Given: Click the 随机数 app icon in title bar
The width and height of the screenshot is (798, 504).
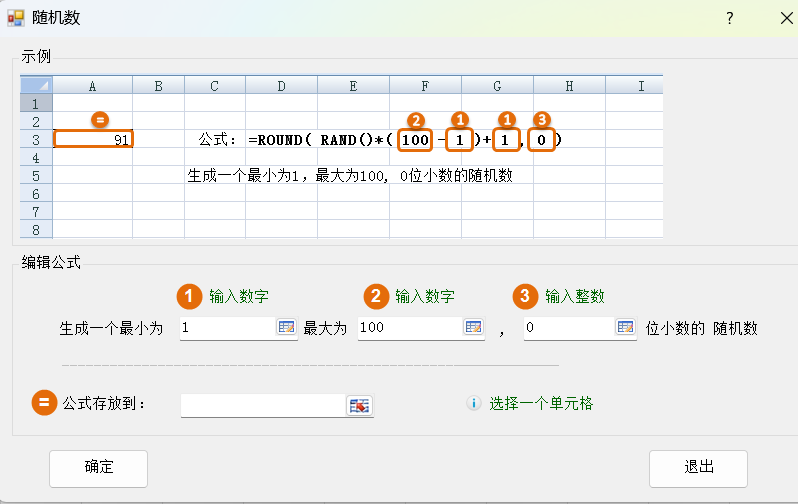Looking at the screenshot, I should tap(17, 18).
